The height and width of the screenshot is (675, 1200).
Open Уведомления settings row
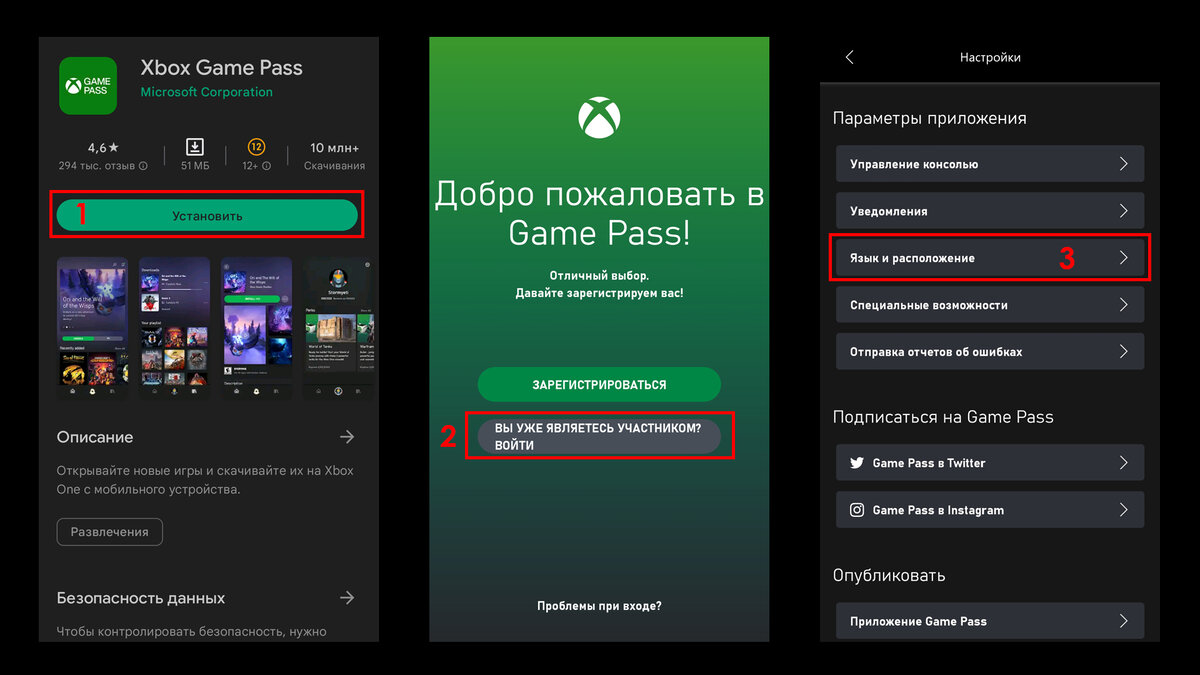point(990,211)
